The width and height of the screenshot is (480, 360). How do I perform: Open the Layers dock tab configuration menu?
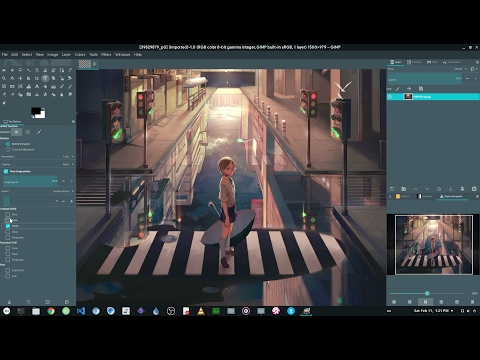(x=477, y=62)
